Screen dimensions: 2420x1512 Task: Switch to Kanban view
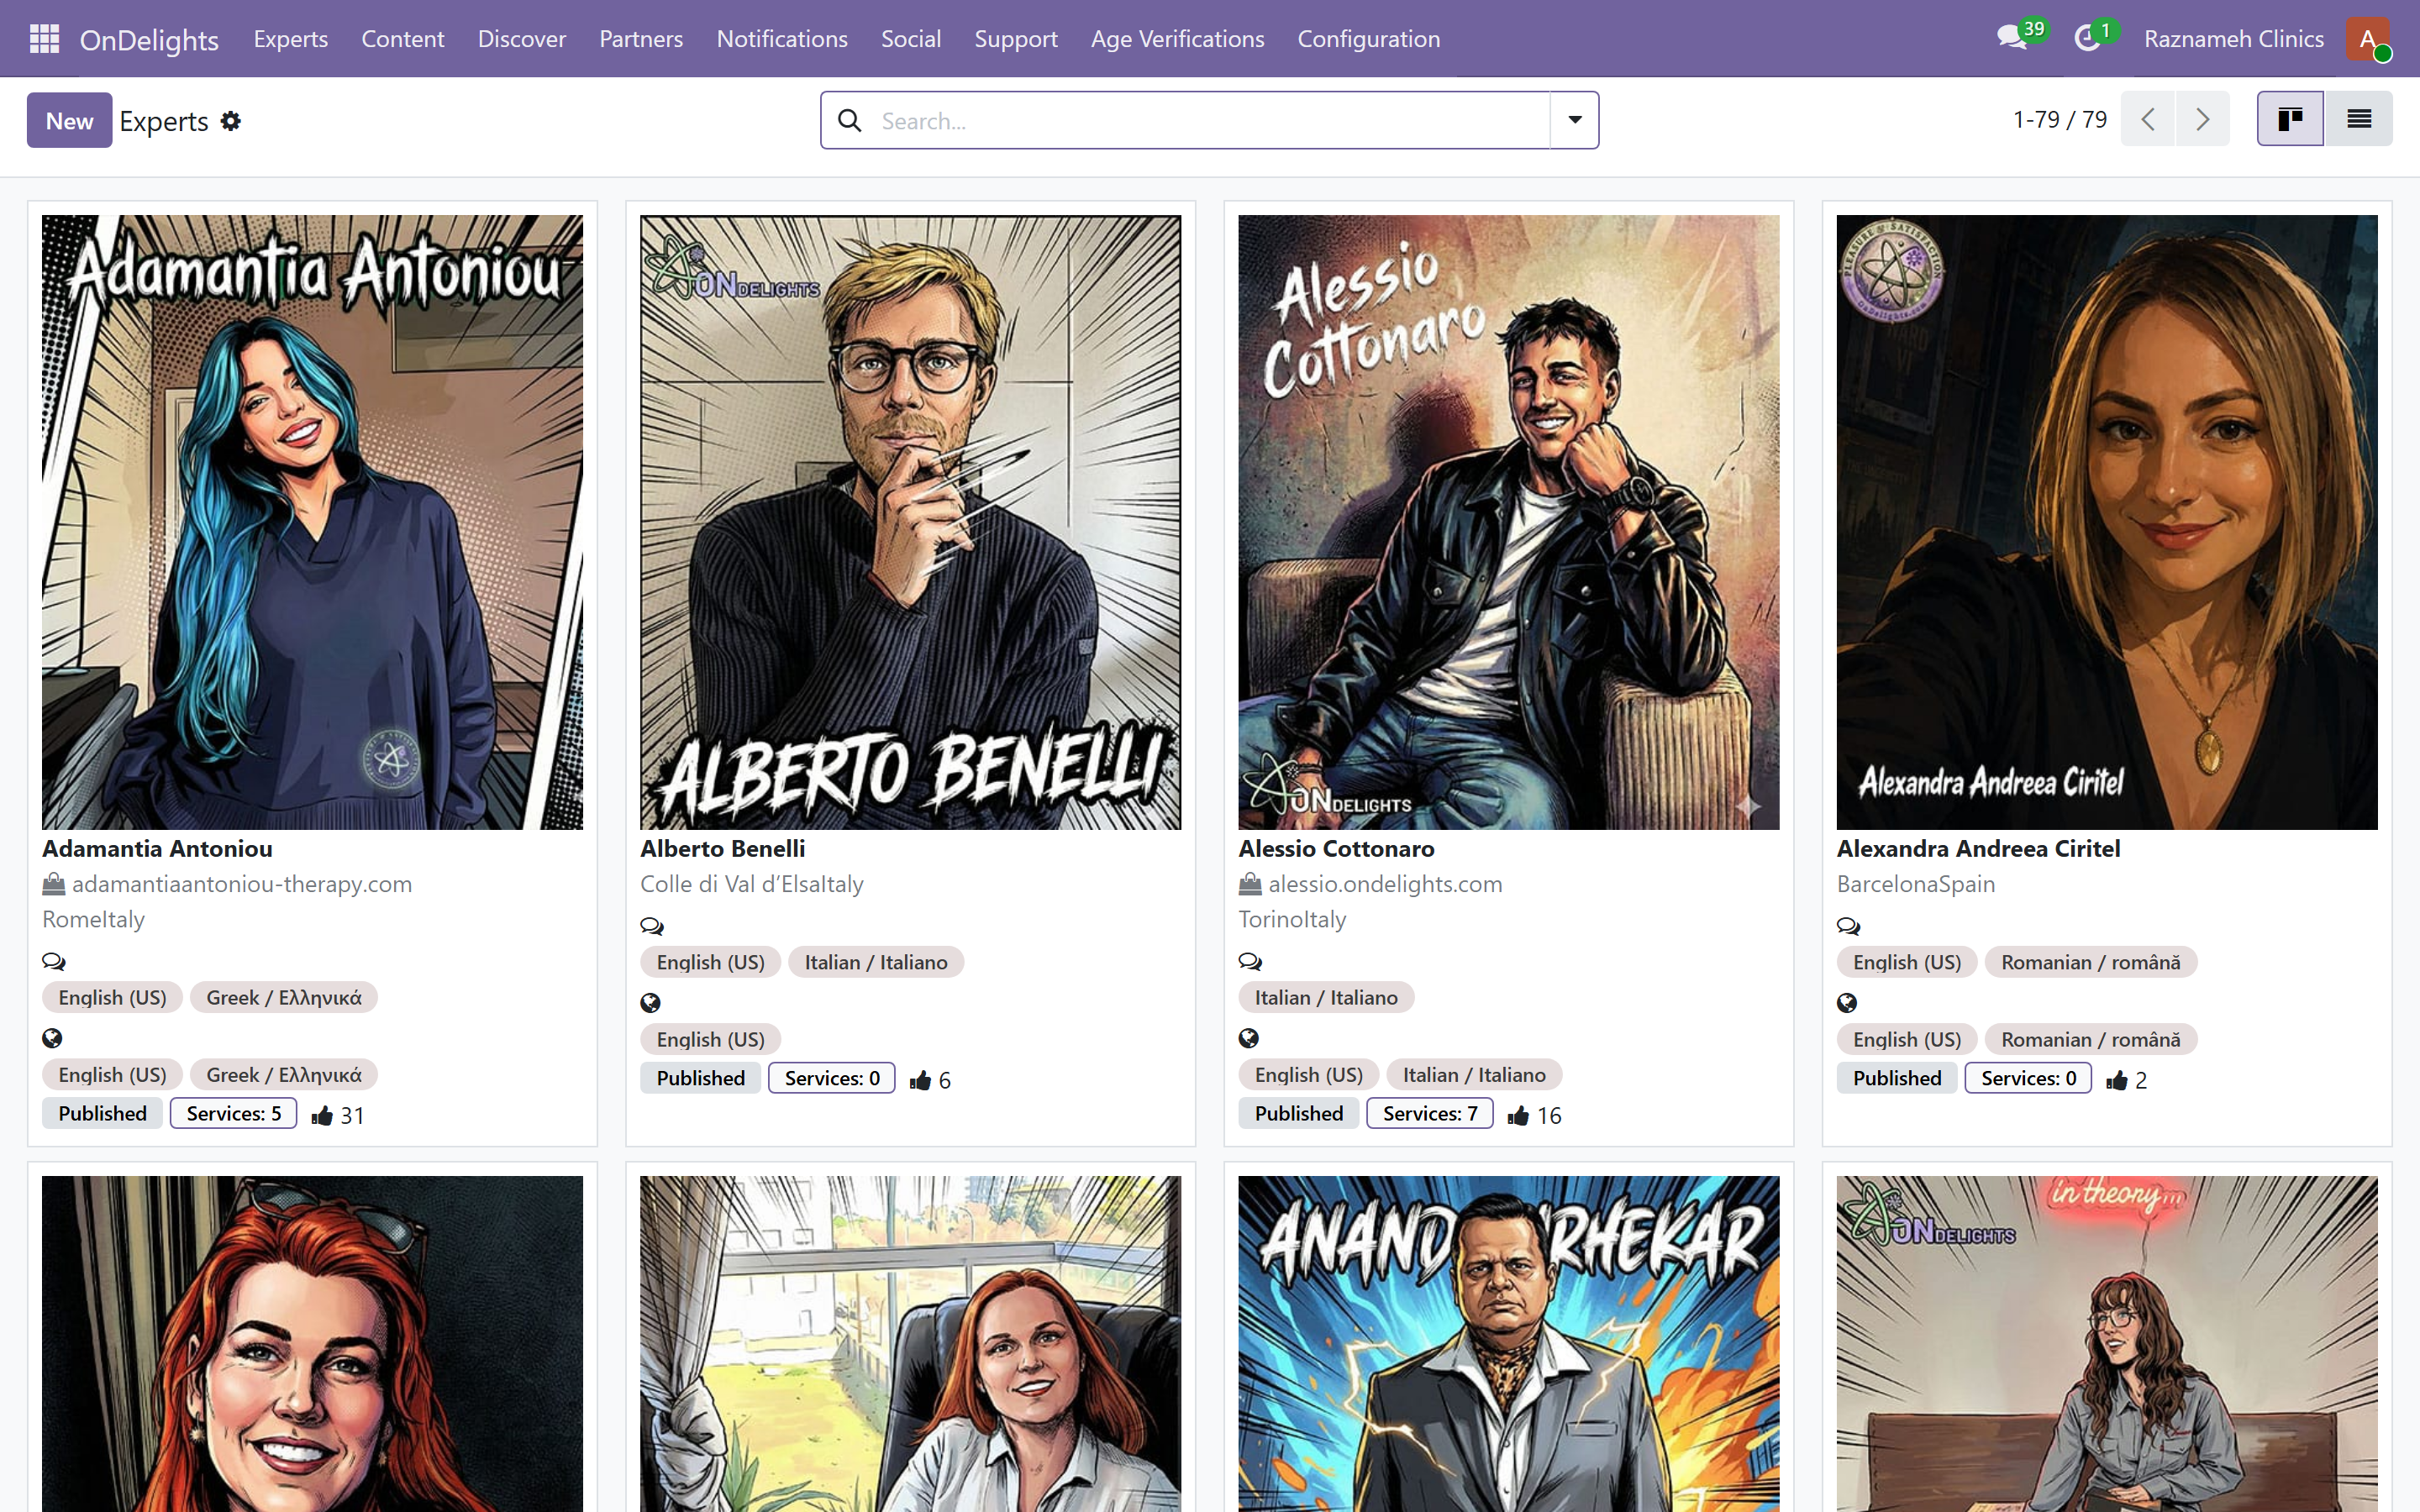[x=2290, y=119]
